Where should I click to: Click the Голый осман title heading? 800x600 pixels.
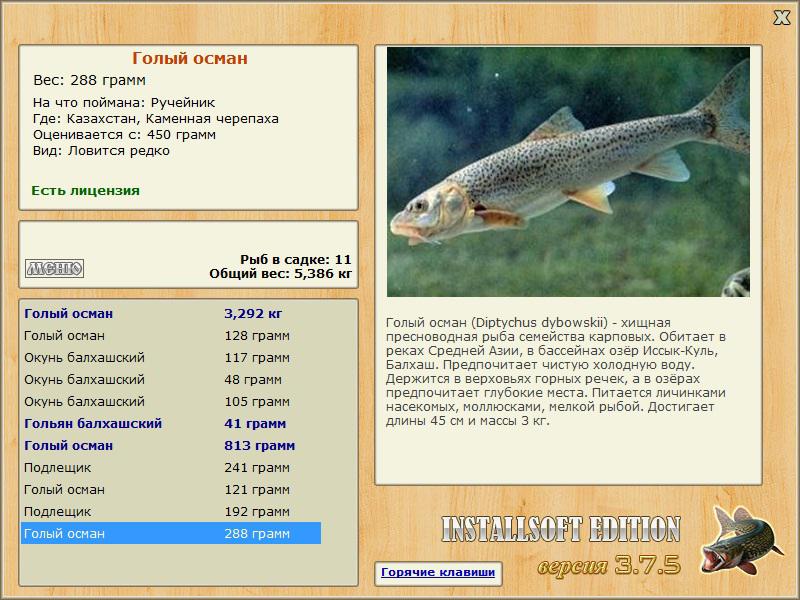coord(189,58)
